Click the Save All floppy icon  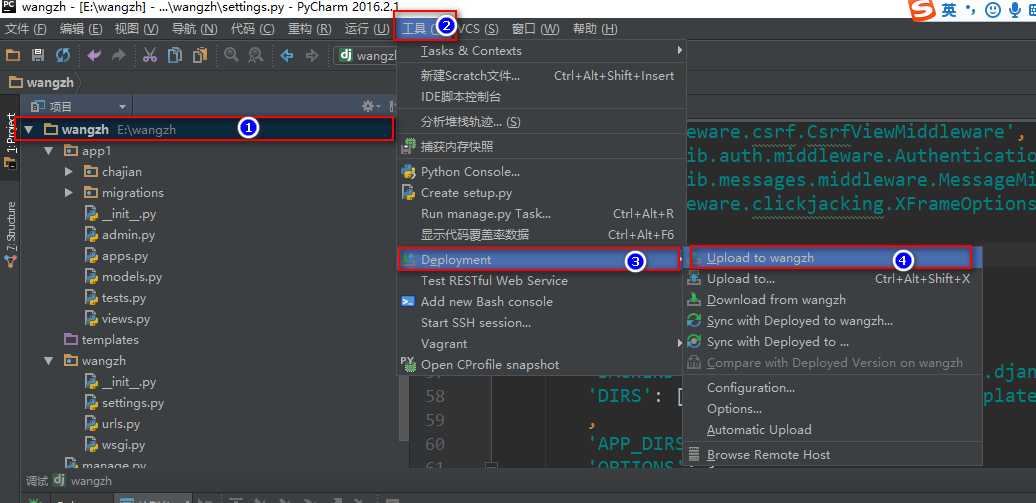point(38,56)
